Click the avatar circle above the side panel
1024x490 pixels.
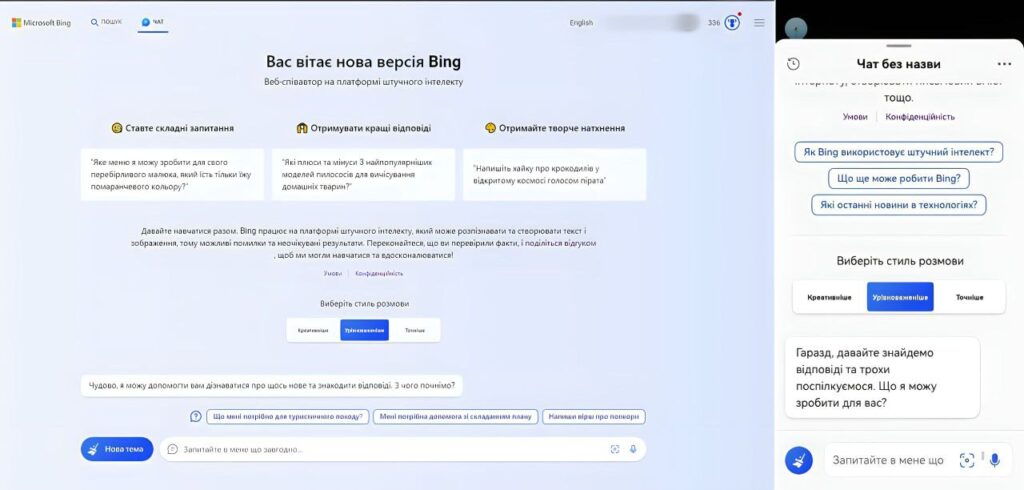[x=795, y=29]
